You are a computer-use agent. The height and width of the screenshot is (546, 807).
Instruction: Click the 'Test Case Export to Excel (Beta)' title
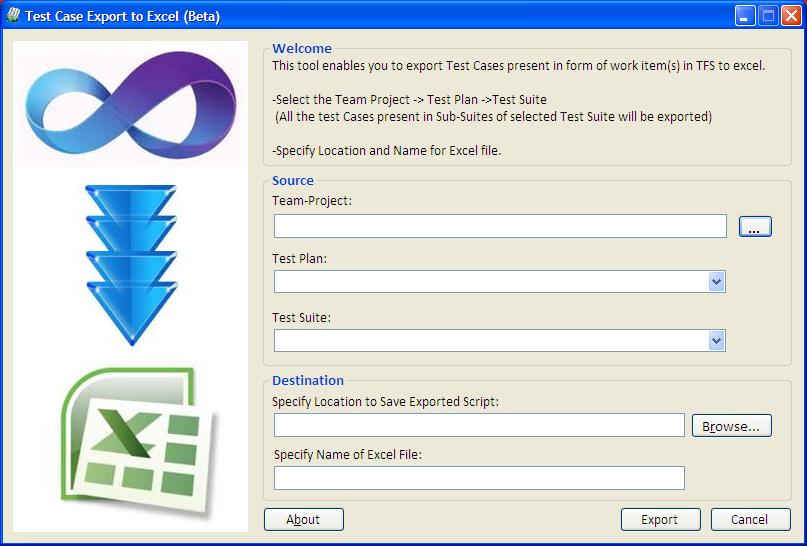point(122,16)
